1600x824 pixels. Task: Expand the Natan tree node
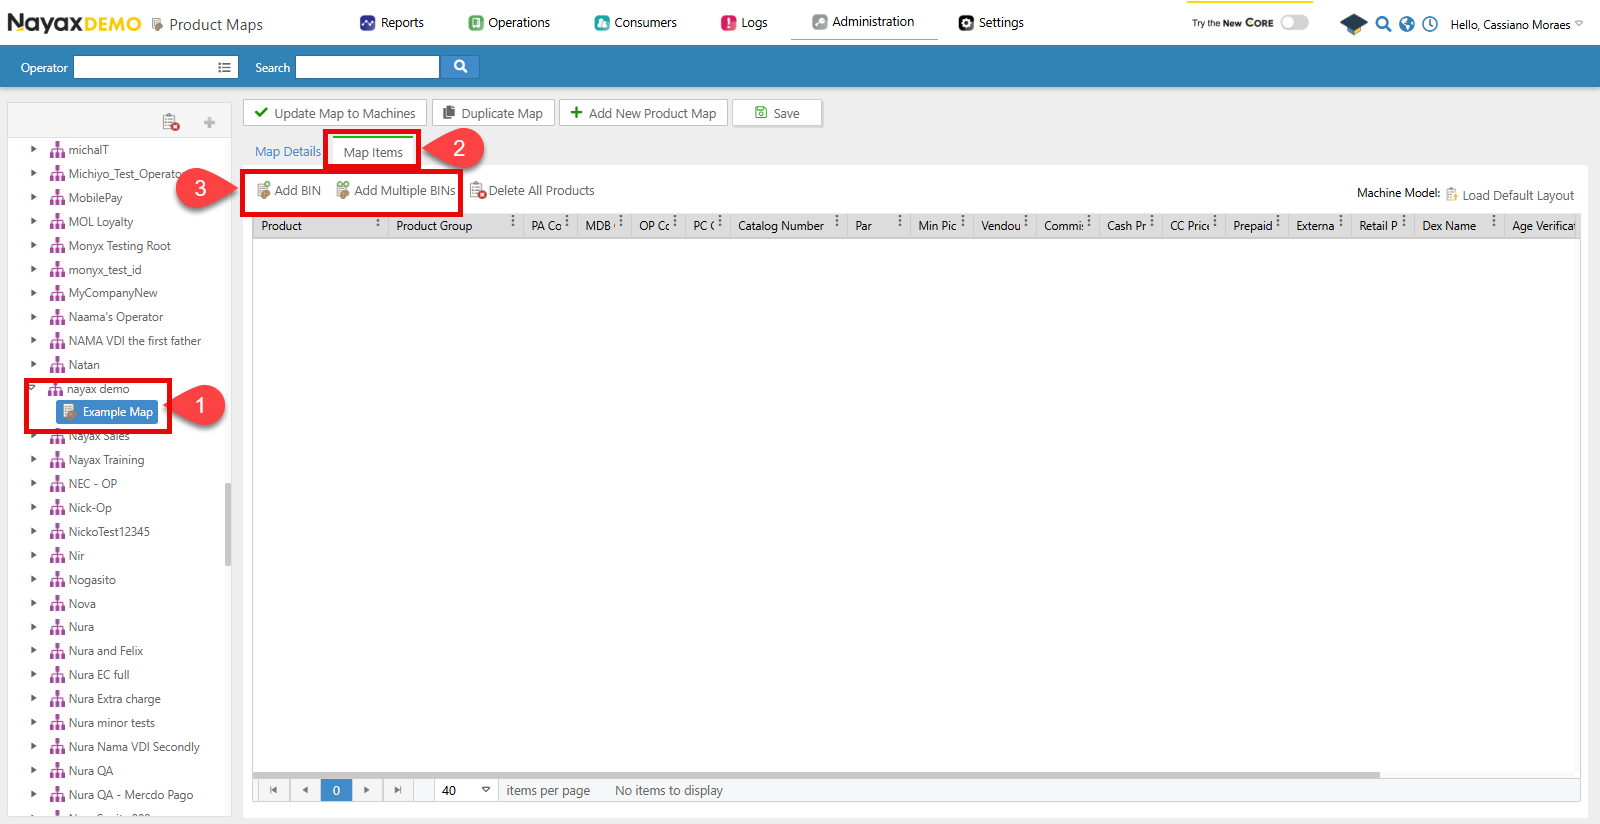click(34, 364)
